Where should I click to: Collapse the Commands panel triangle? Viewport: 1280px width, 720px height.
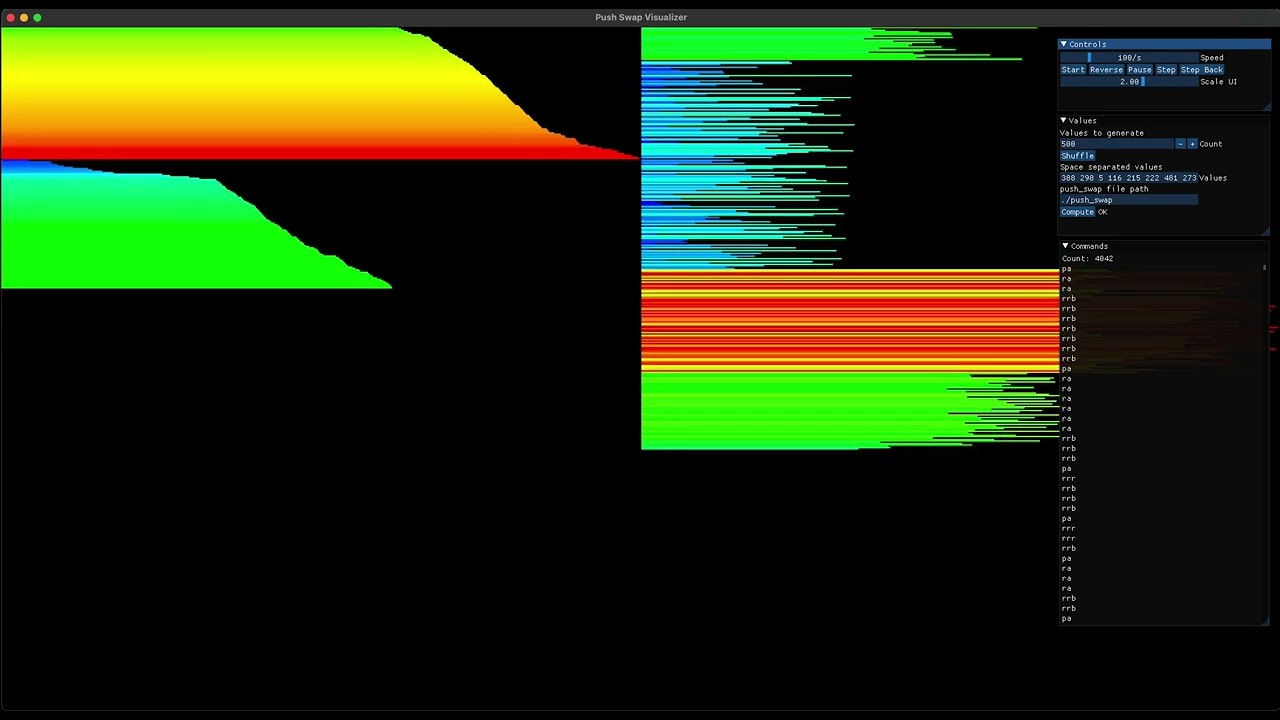pos(1064,246)
